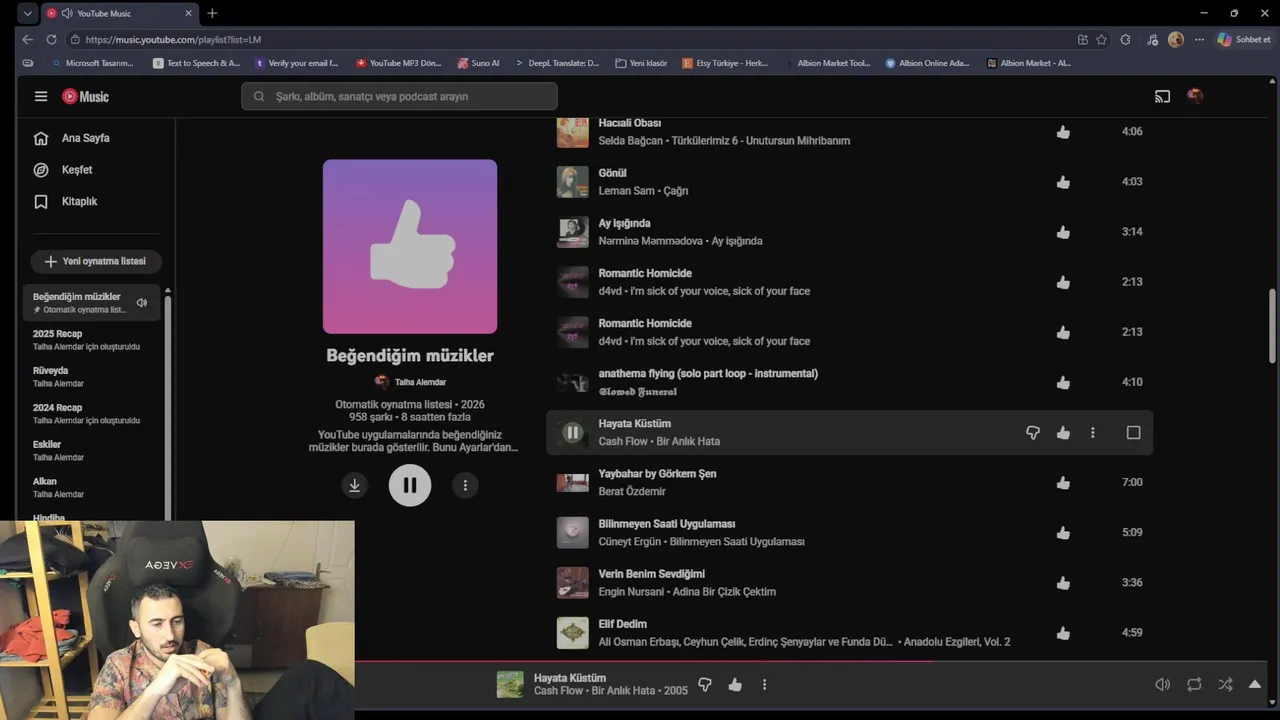This screenshot has width=1280, height=720.
Task: Click the main page vertical scrollbar
Action: pos(1272,328)
